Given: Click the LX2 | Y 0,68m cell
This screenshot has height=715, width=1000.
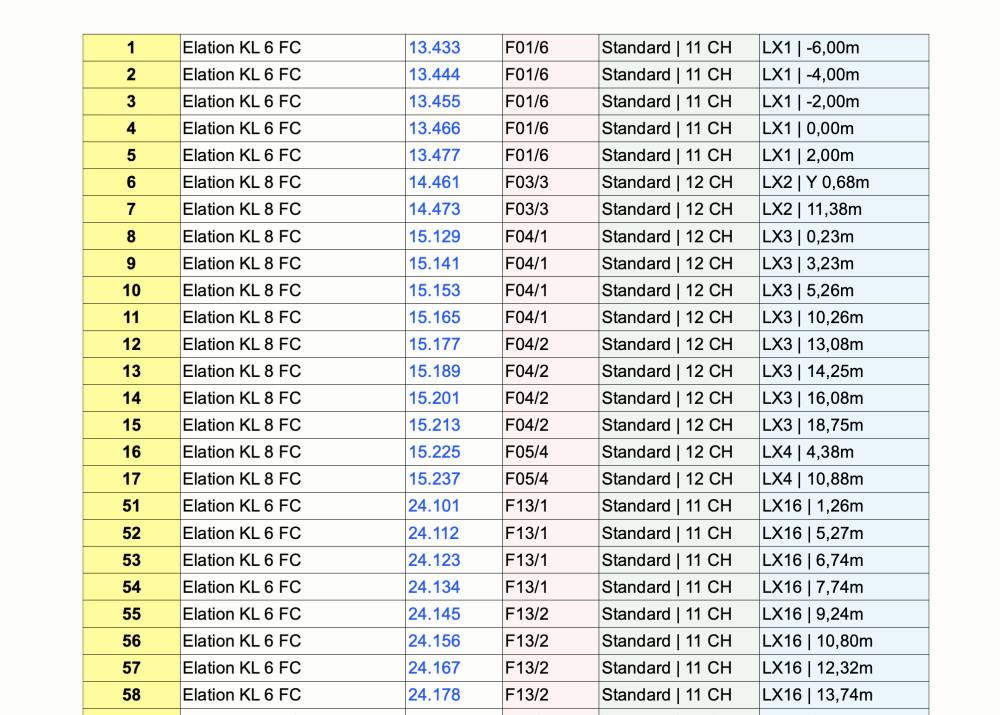Looking at the screenshot, I should coord(815,183).
